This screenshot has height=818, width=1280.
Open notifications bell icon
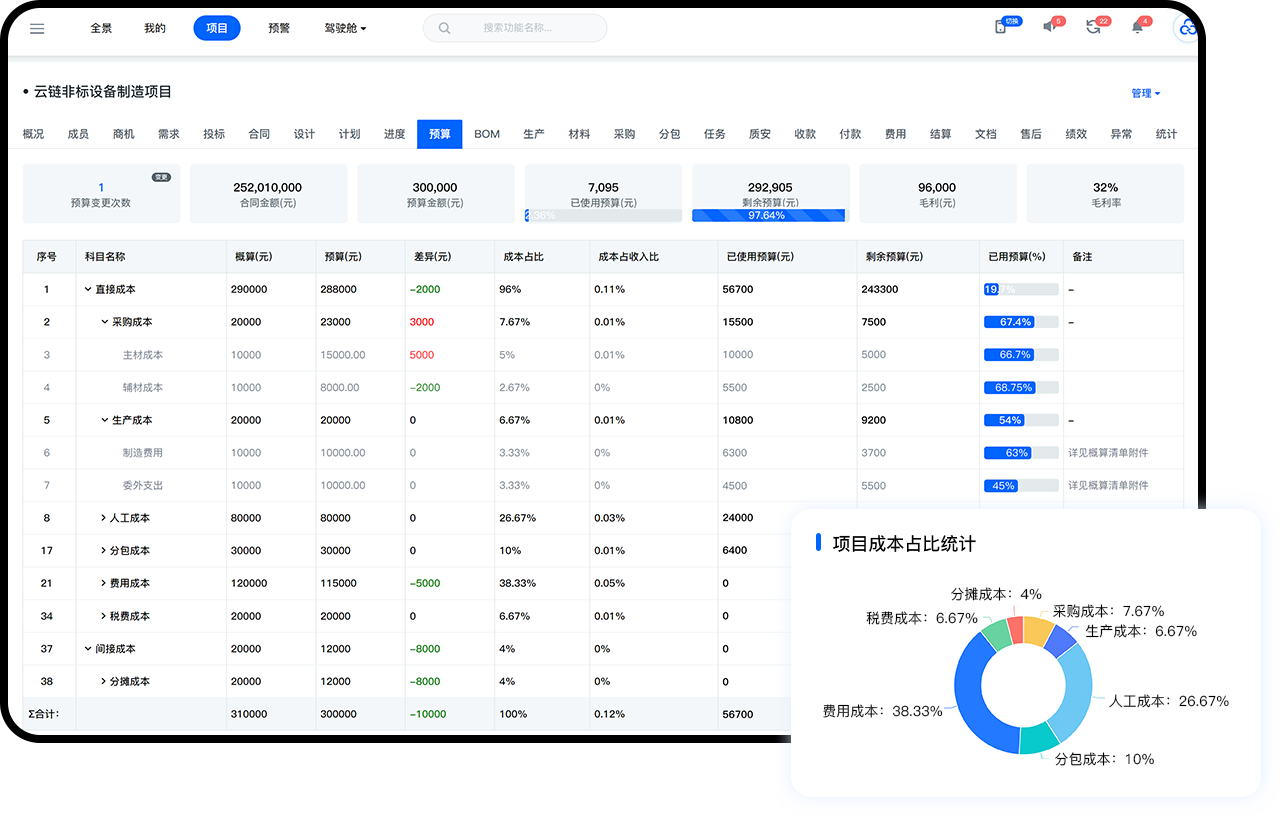(x=1137, y=28)
